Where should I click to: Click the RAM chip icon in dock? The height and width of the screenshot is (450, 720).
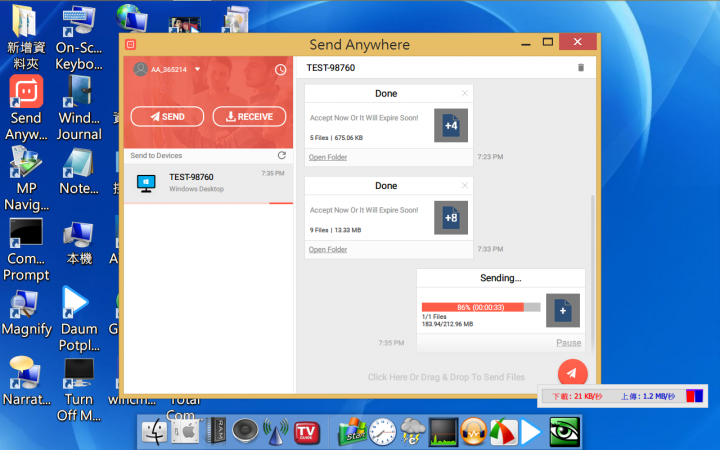(215, 431)
